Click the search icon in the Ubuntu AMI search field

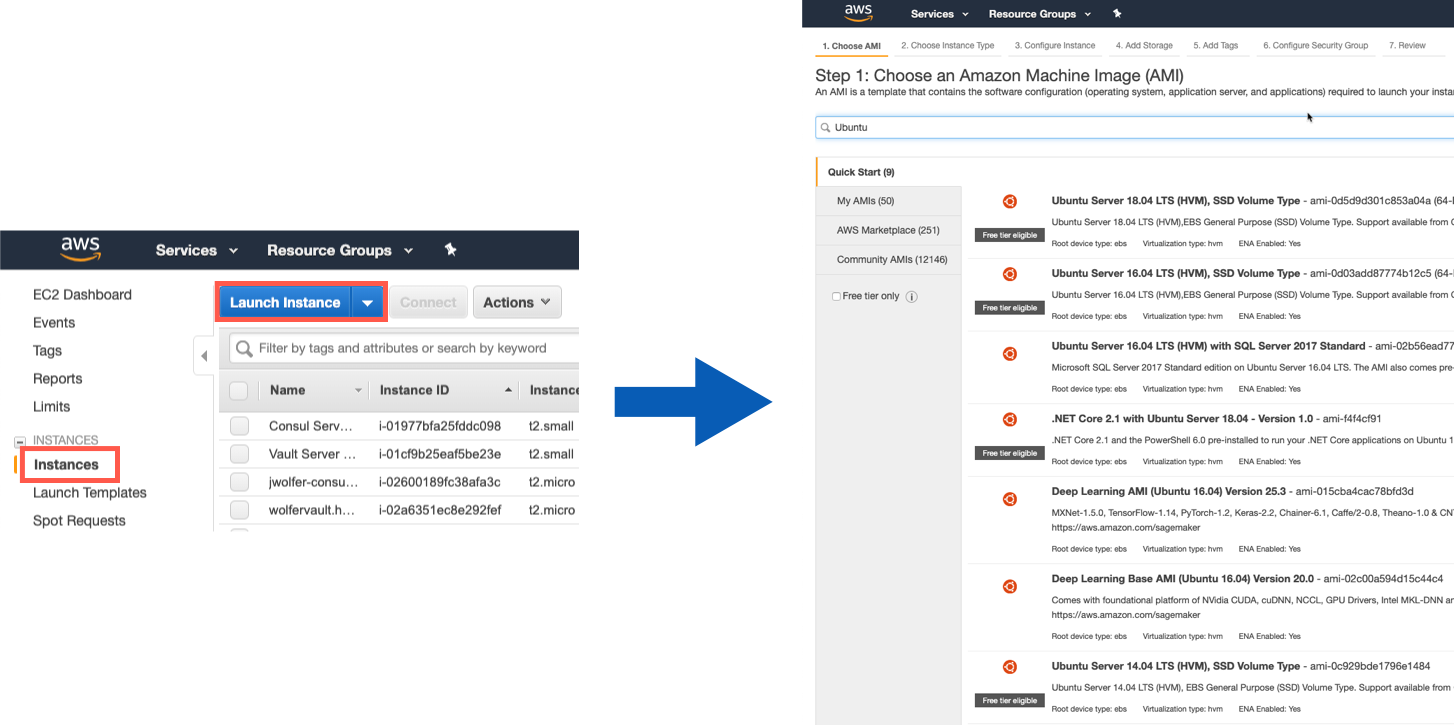click(826, 128)
